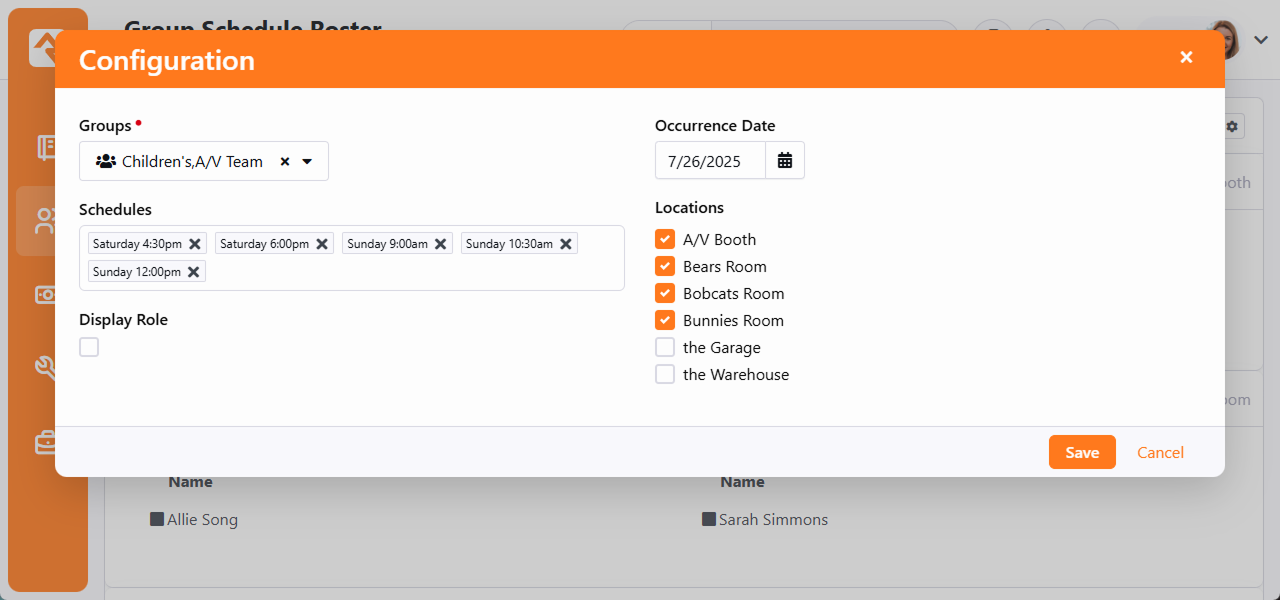Screen dimensions: 1280x600
Task: Open the calendar date picker icon
Action: (x=785, y=161)
